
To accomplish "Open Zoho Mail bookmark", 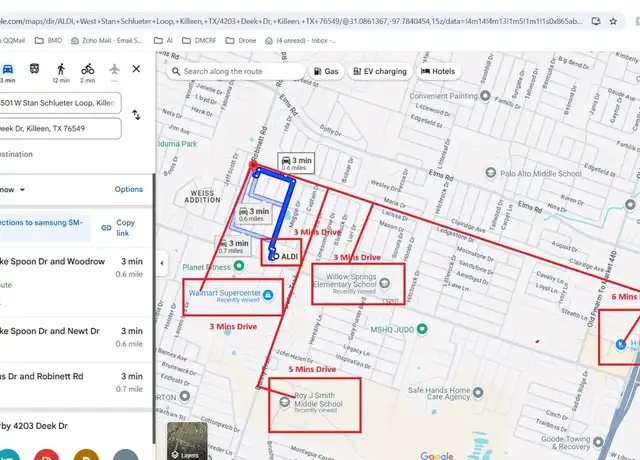I will (x=107, y=40).
